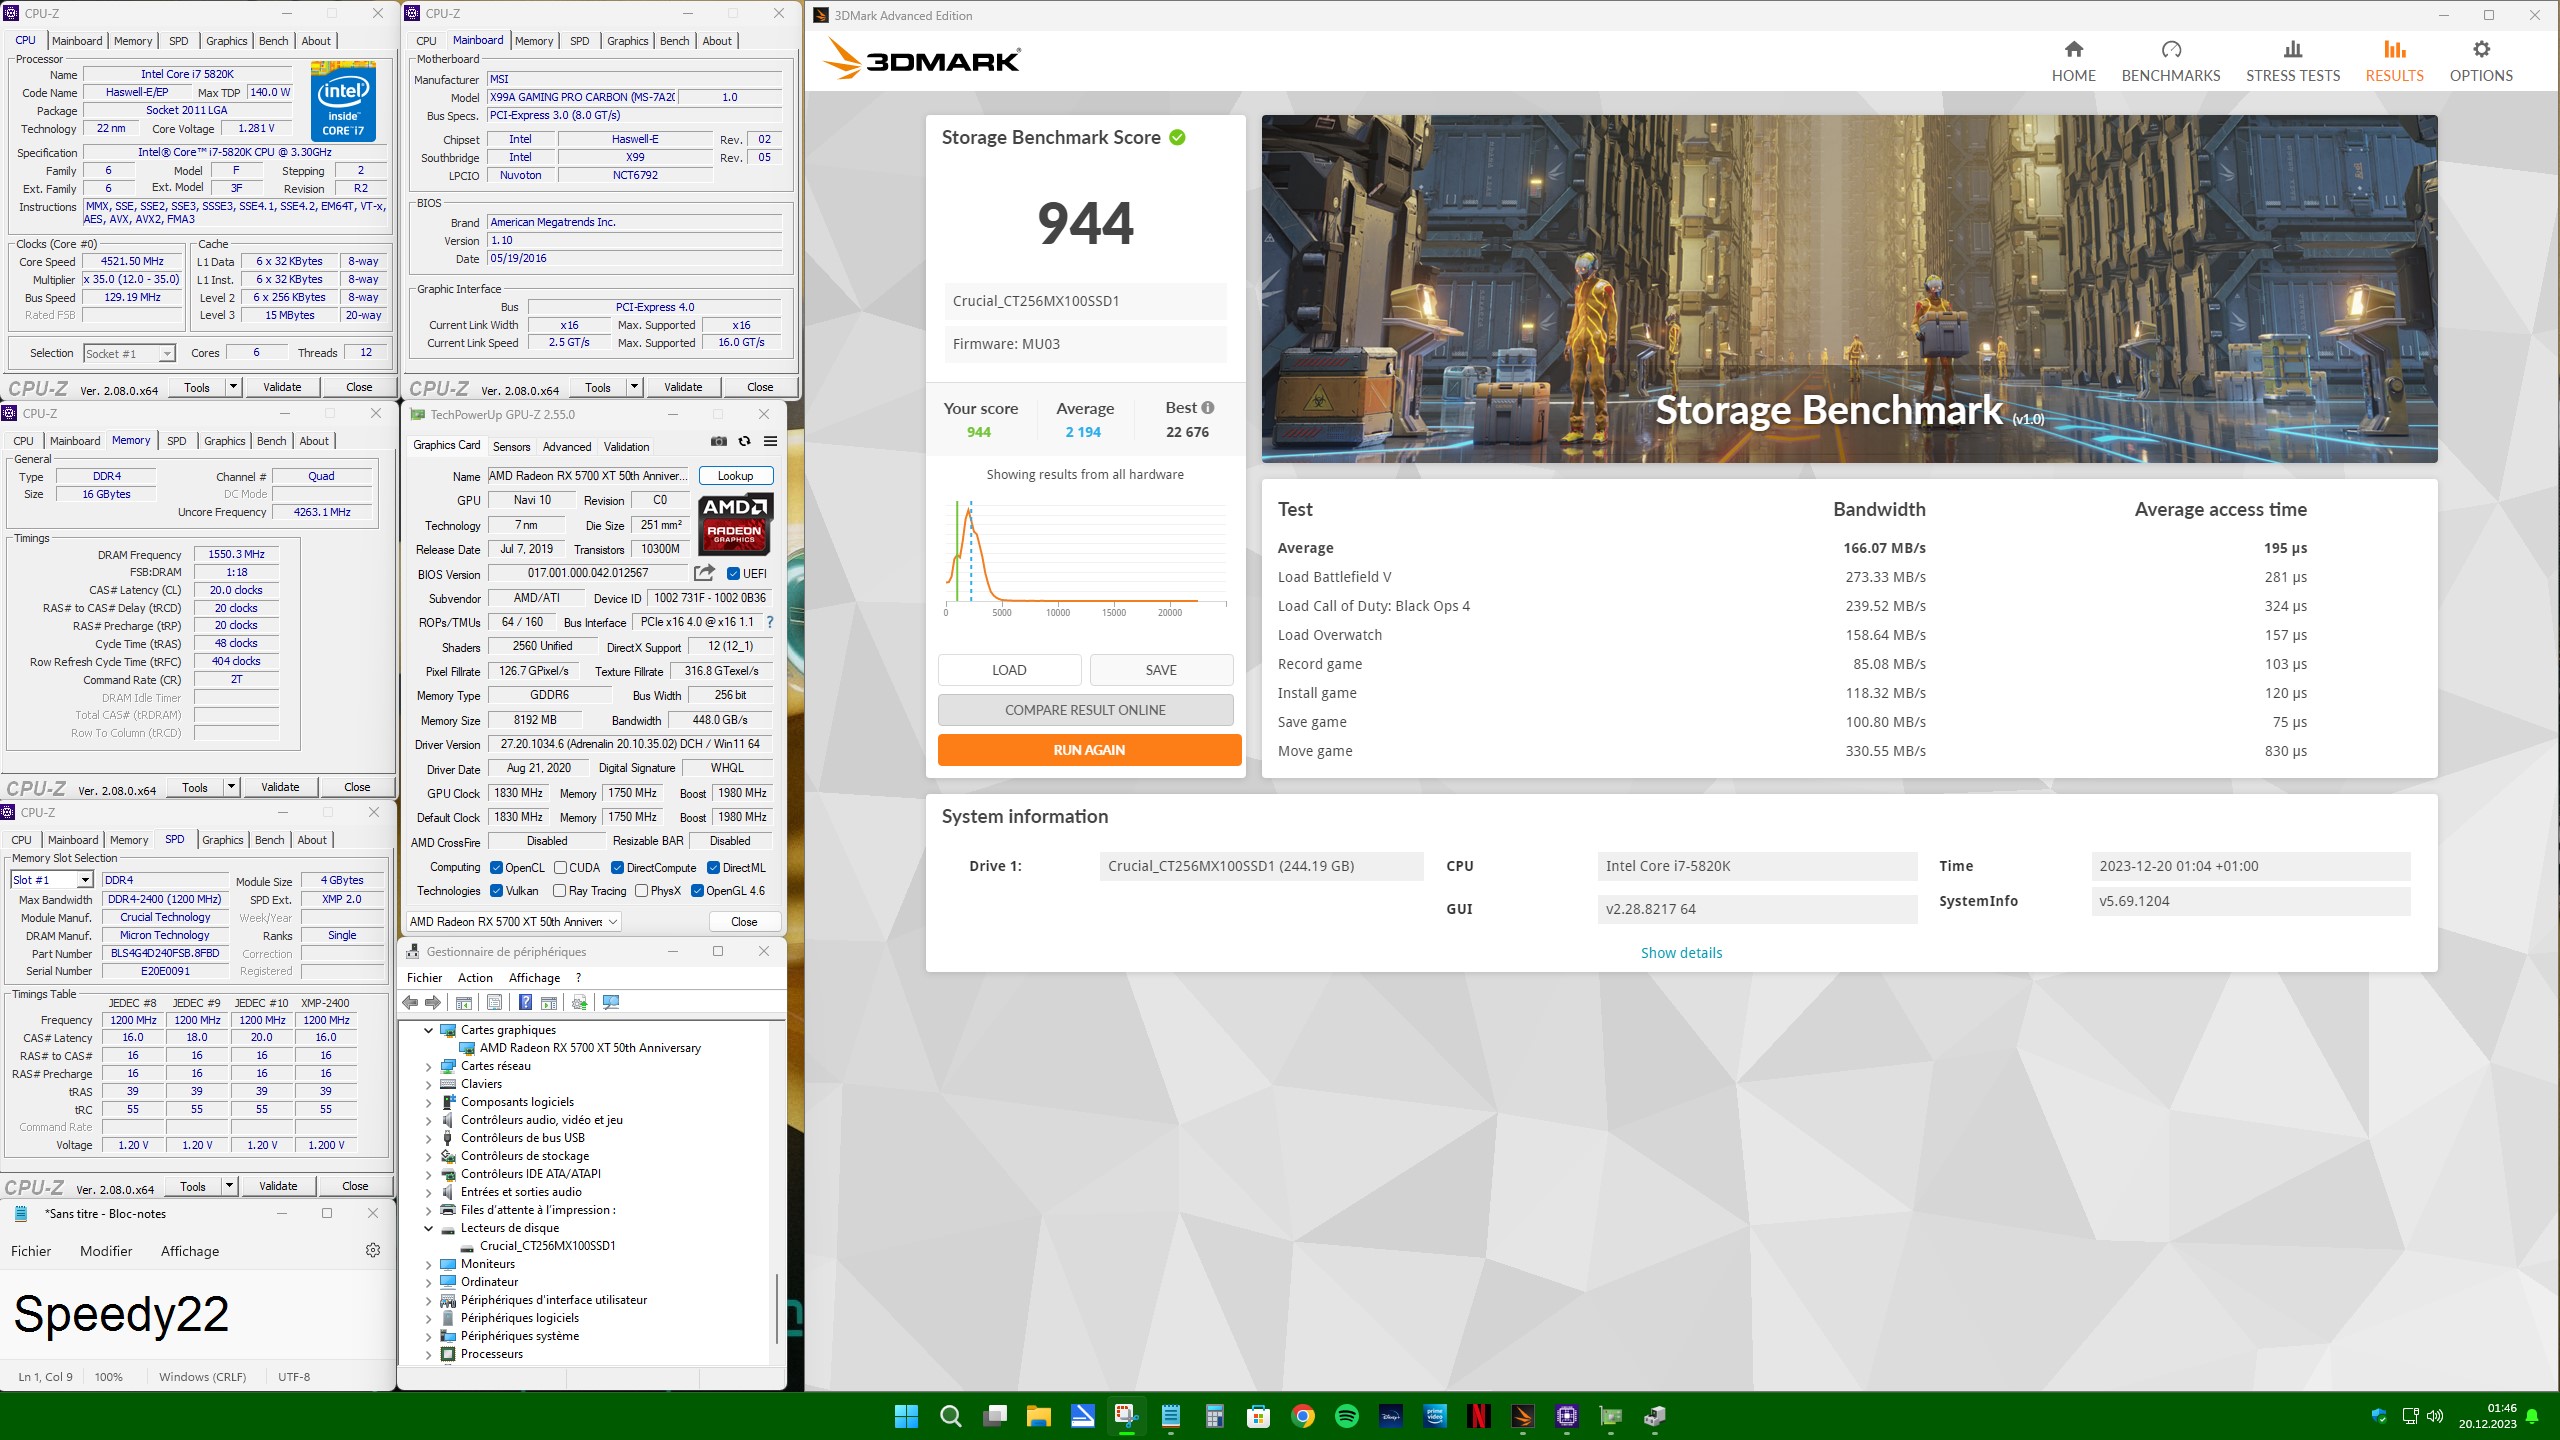Open File Explorer from the taskbar
The height and width of the screenshot is (1440, 2560).
(x=1038, y=1416)
